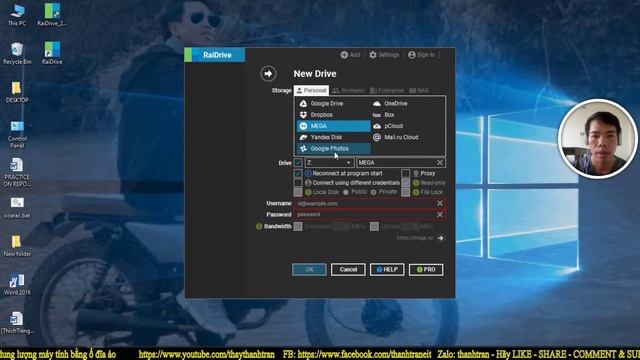Select the Control Panel desktop icon
This screenshot has width=640, height=360.
tap(17, 134)
